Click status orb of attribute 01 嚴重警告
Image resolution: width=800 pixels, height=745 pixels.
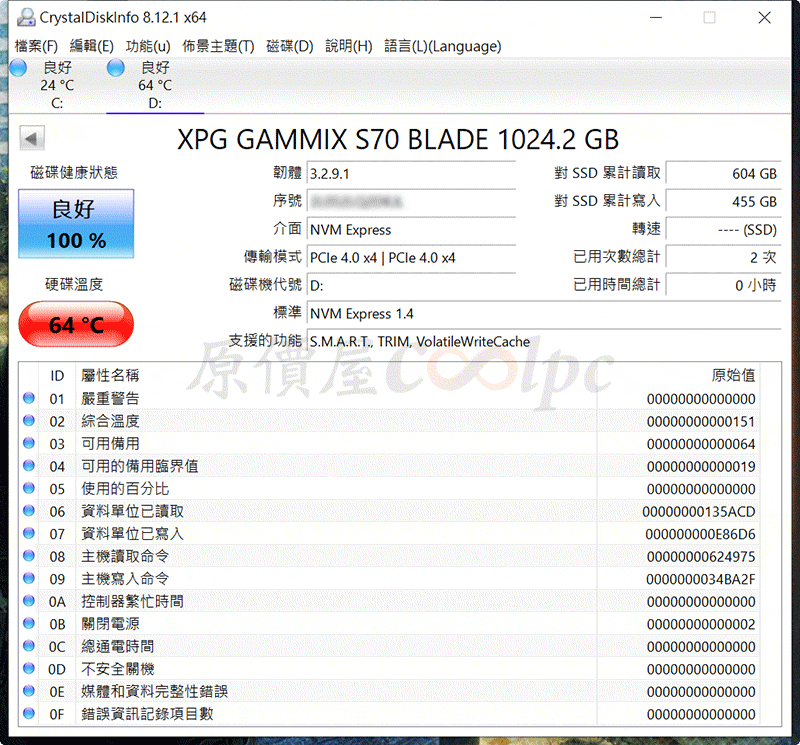[29, 398]
